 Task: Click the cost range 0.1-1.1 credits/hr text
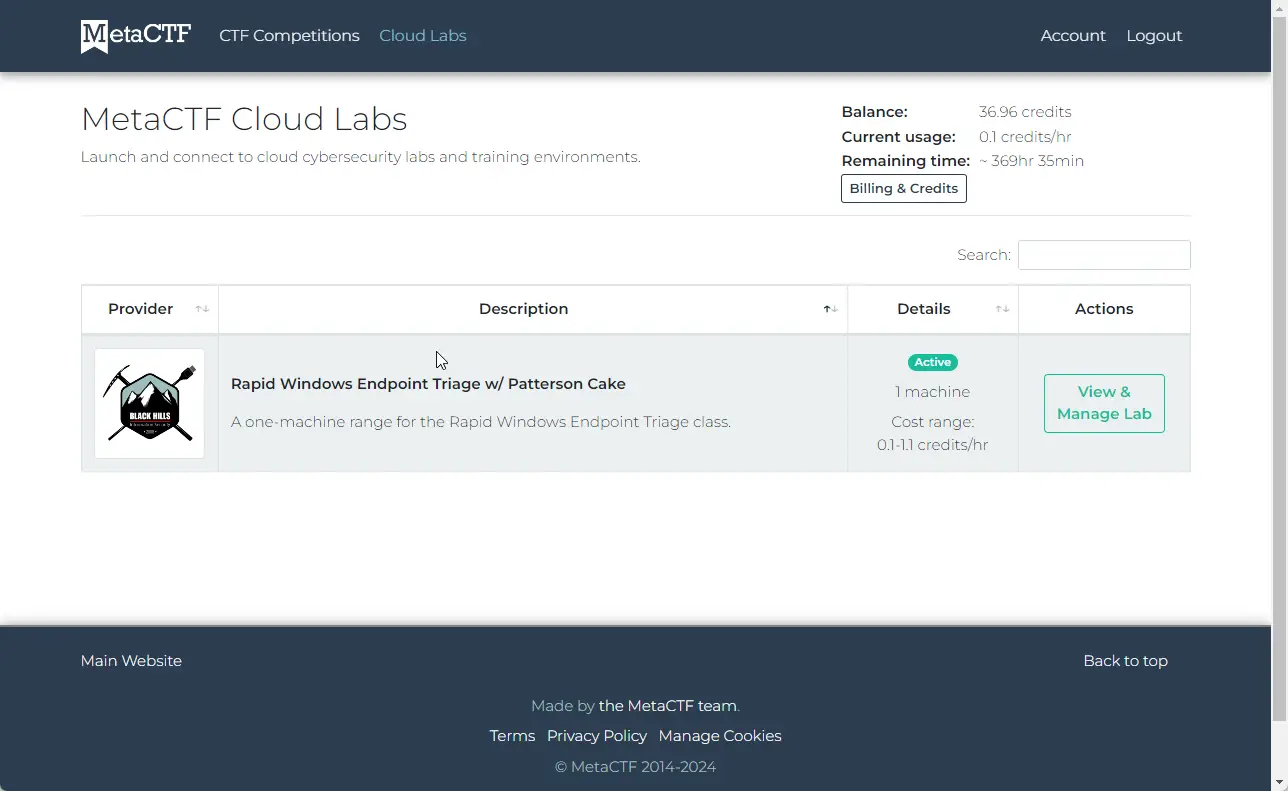932,433
